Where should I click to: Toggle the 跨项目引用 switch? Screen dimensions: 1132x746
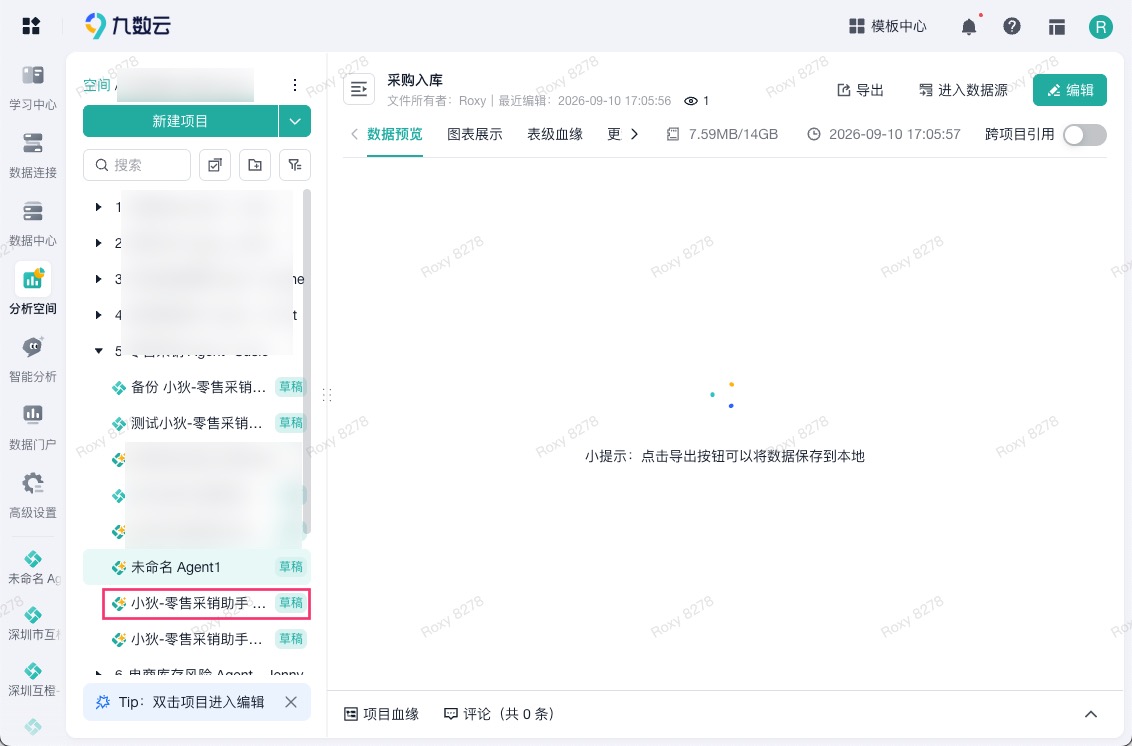(x=1084, y=134)
